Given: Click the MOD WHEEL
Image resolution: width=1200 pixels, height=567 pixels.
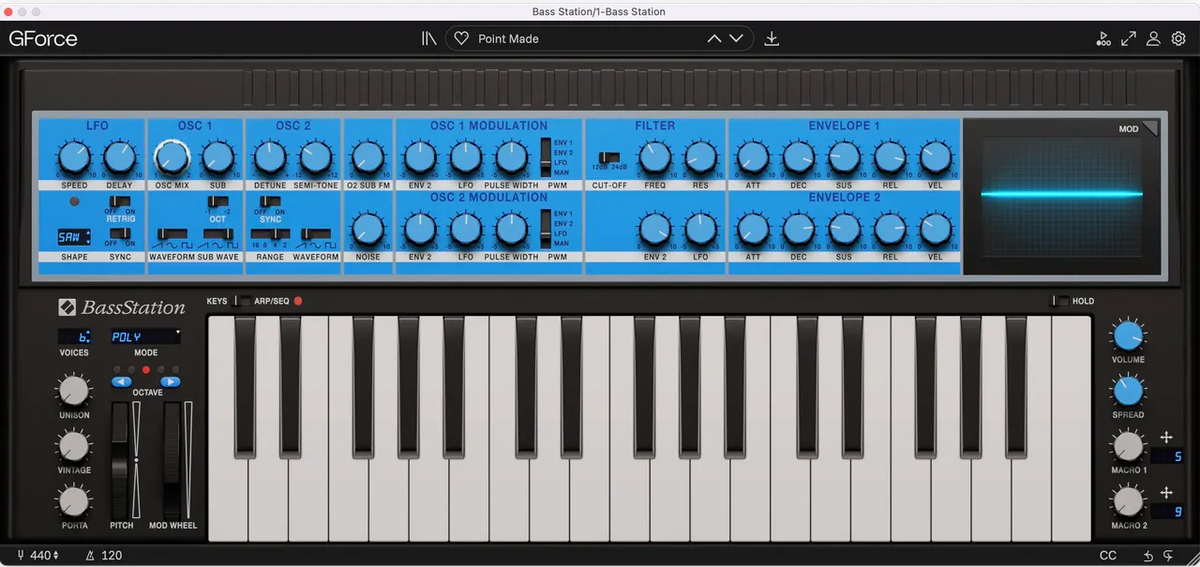Looking at the screenshot, I should click(173, 459).
